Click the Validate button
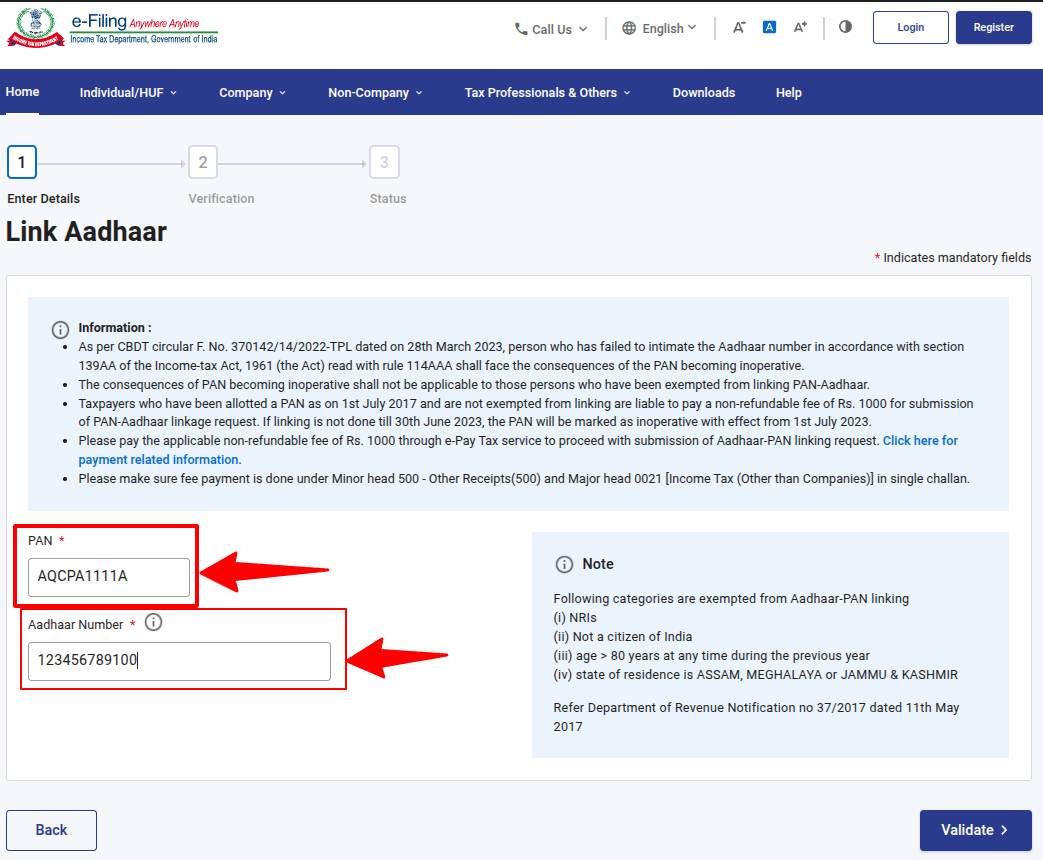The image size is (1043, 860). point(975,829)
